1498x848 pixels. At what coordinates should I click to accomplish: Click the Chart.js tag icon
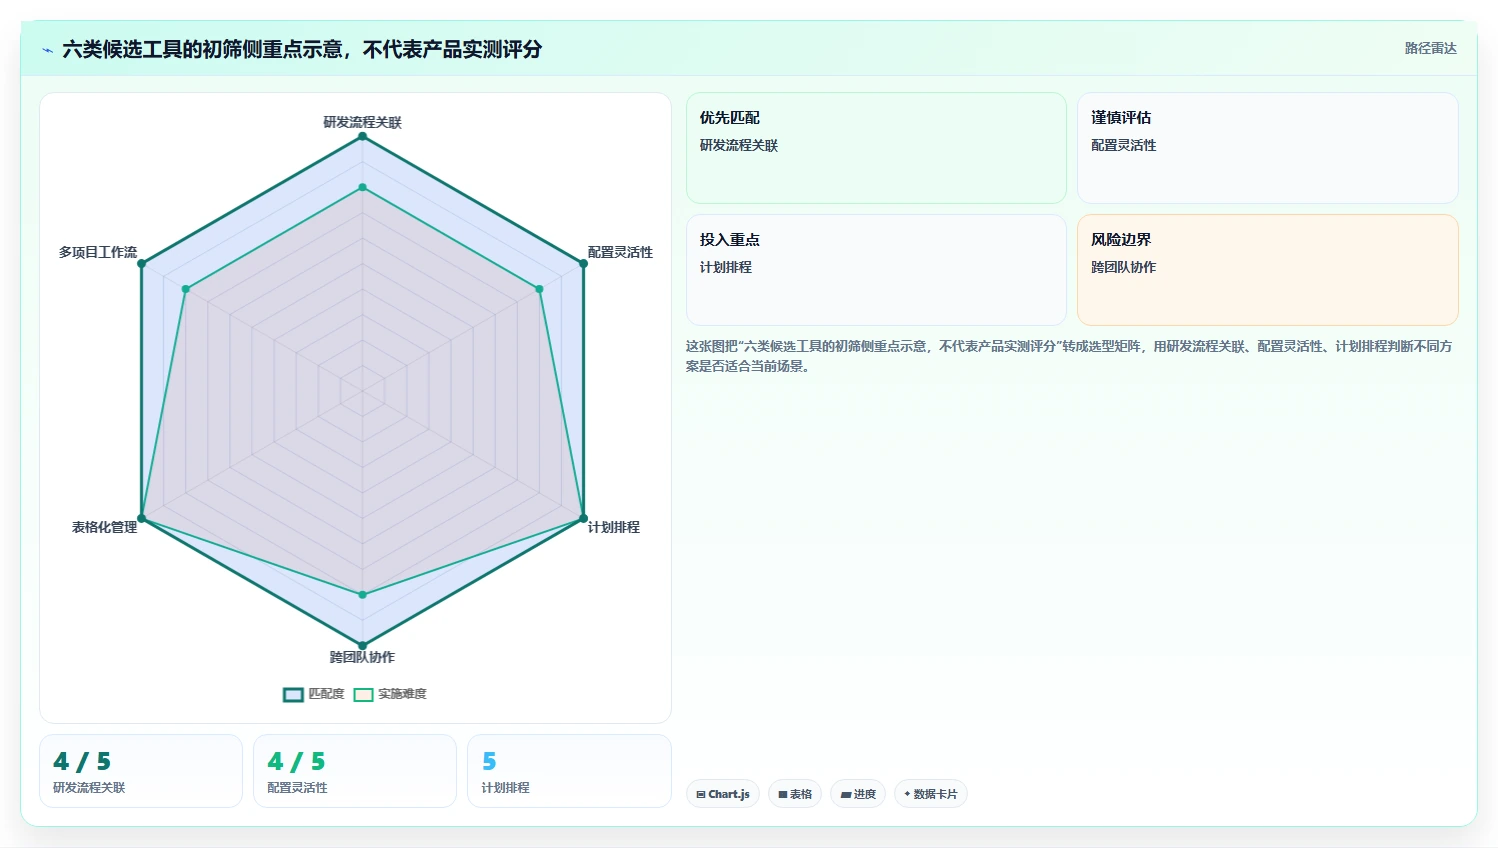[701, 794]
